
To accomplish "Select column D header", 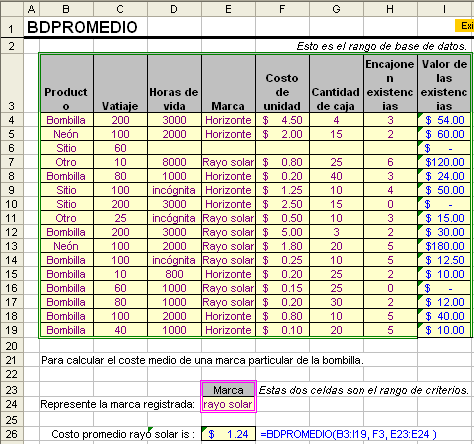I will coord(174,9).
